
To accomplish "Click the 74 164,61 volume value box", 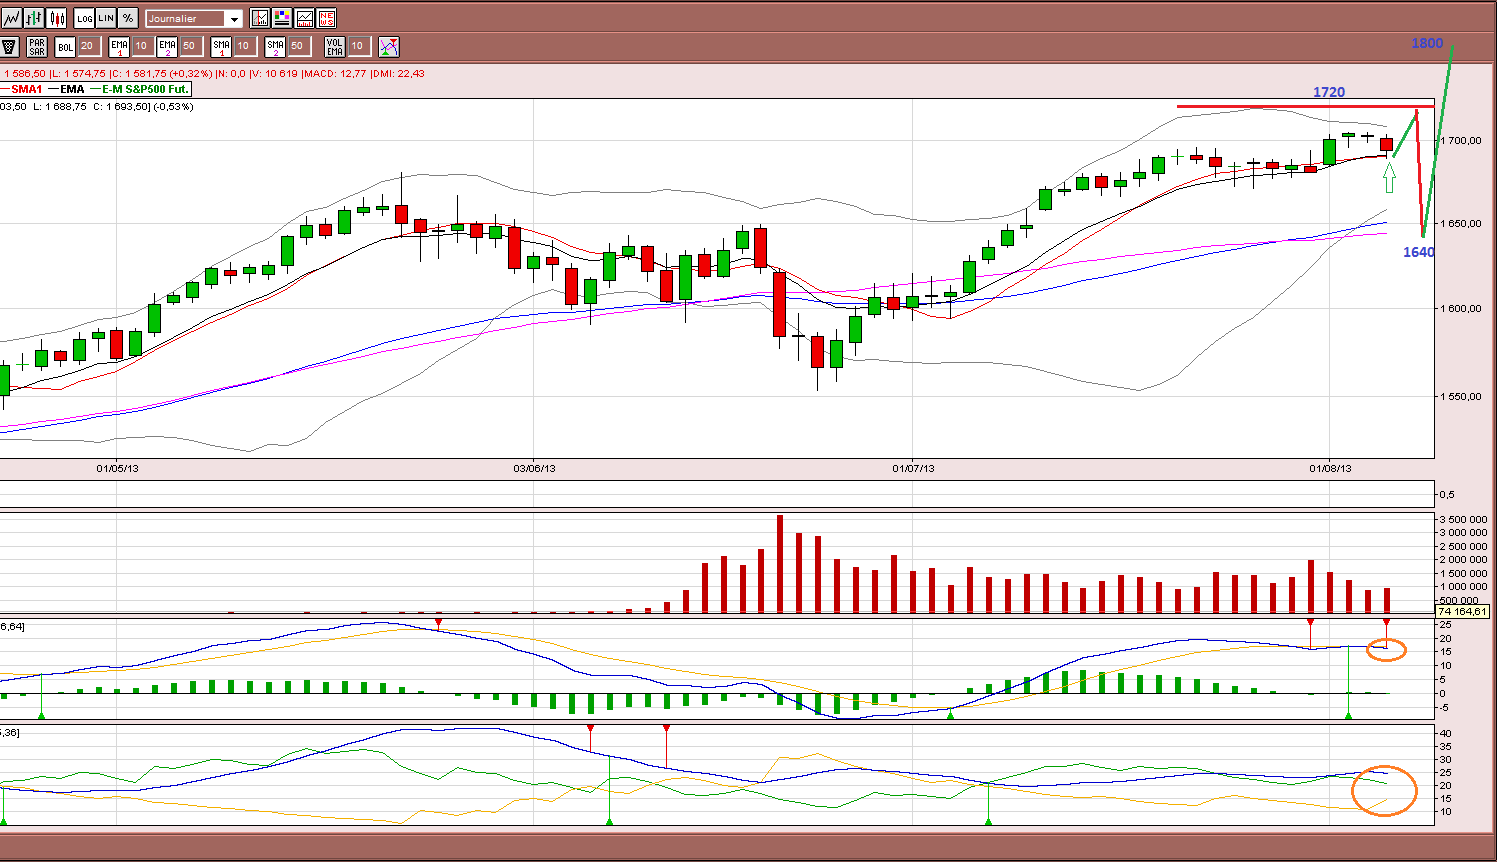I will 1463,611.
